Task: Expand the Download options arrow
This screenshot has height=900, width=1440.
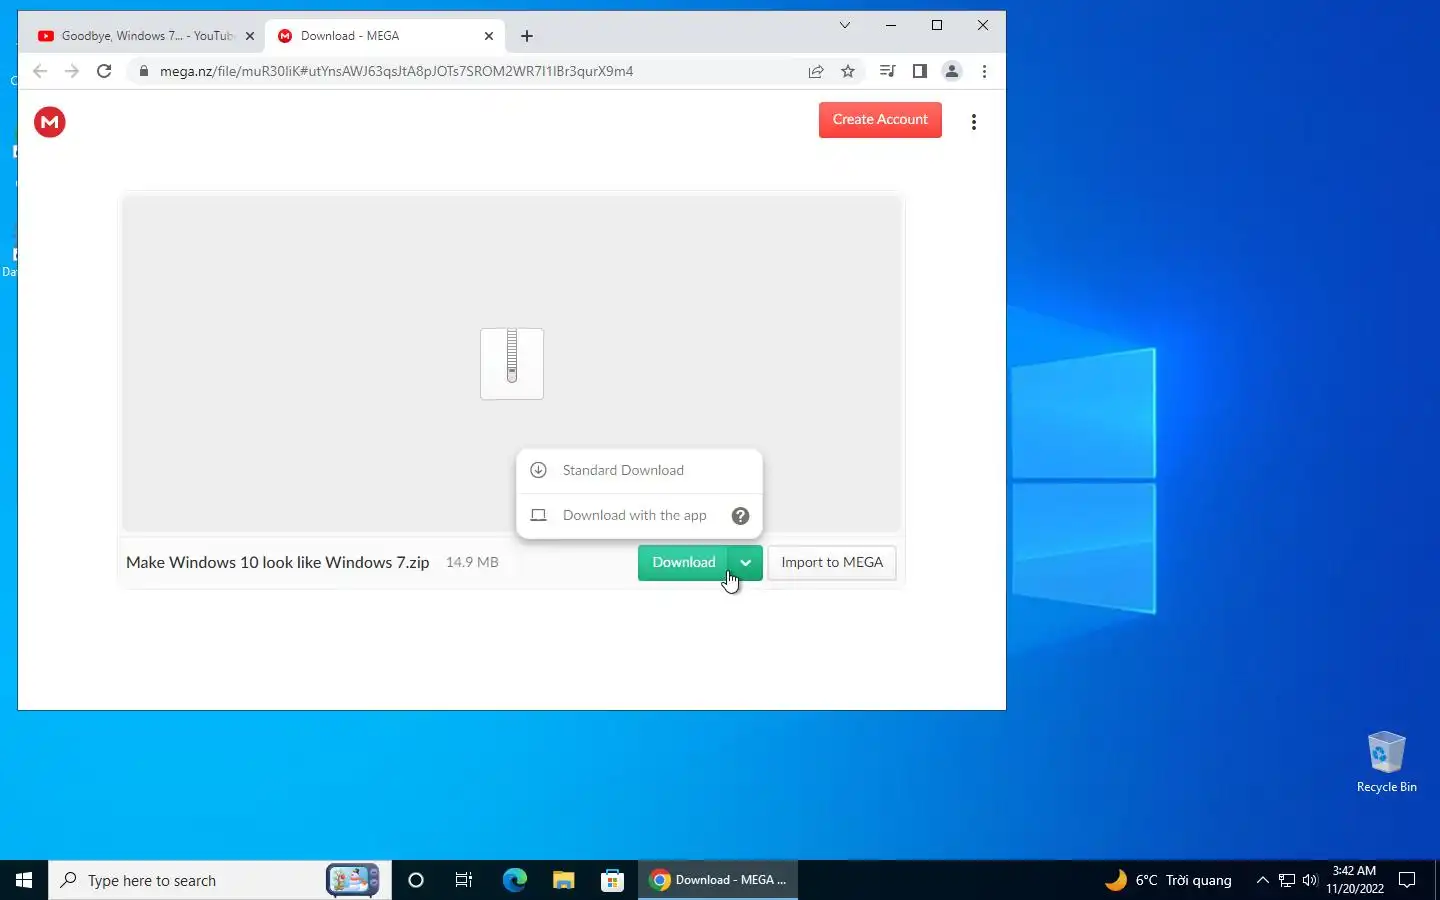Action: 746,563
